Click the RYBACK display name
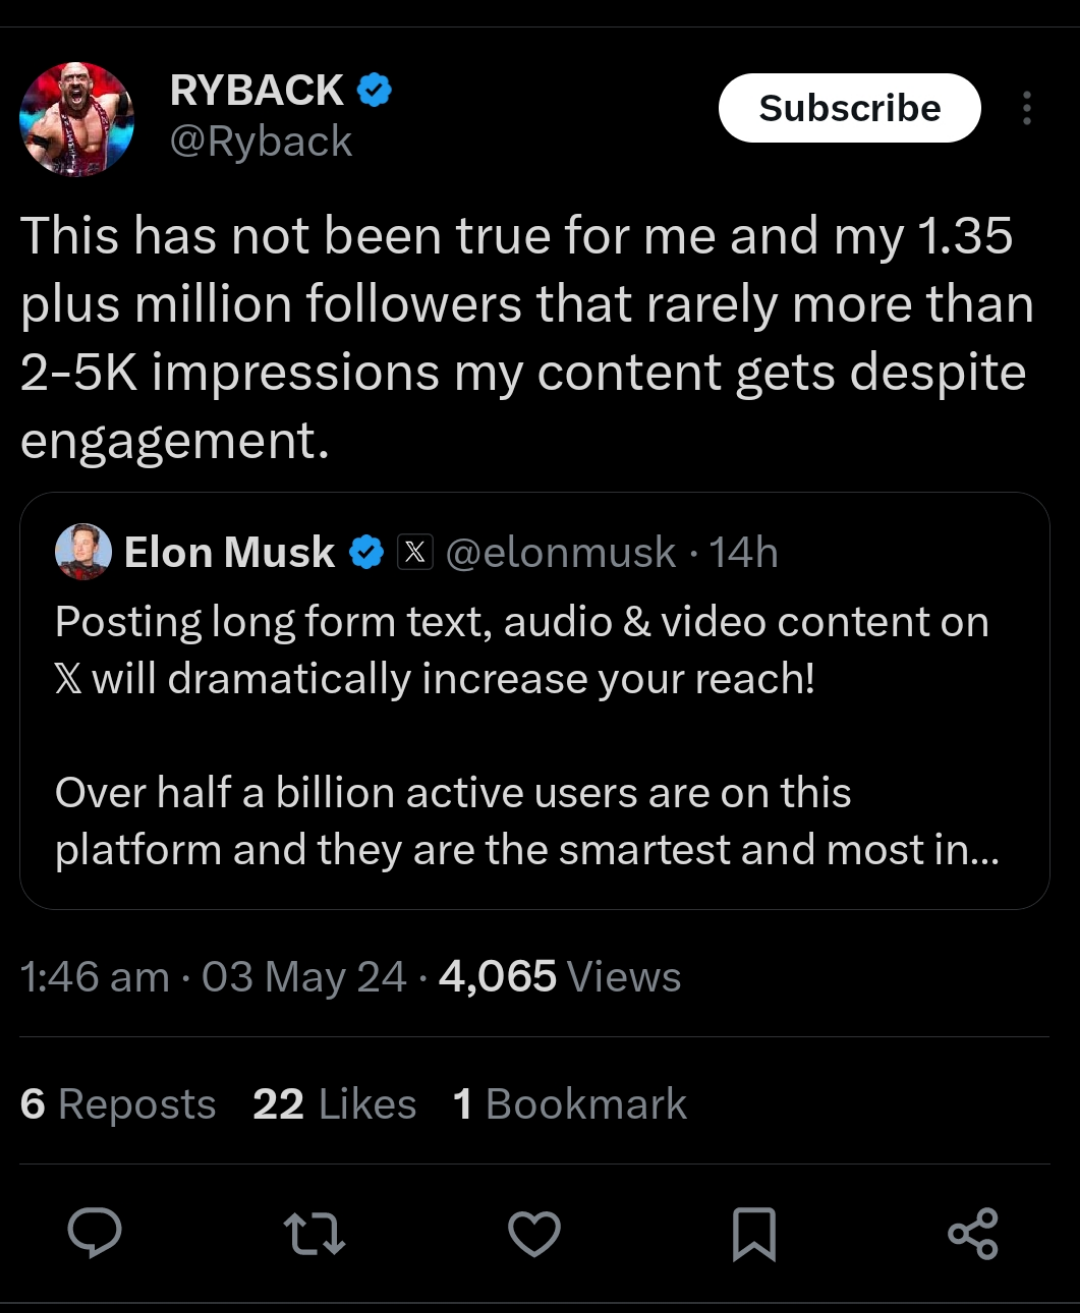1080x1313 pixels. tap(257, 90)
